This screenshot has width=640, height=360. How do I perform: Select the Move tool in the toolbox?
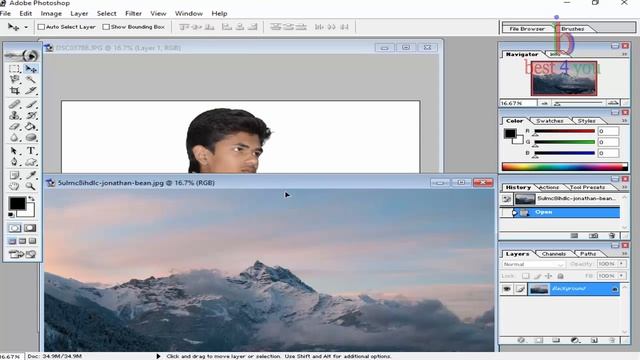click(x=31, y=69)
